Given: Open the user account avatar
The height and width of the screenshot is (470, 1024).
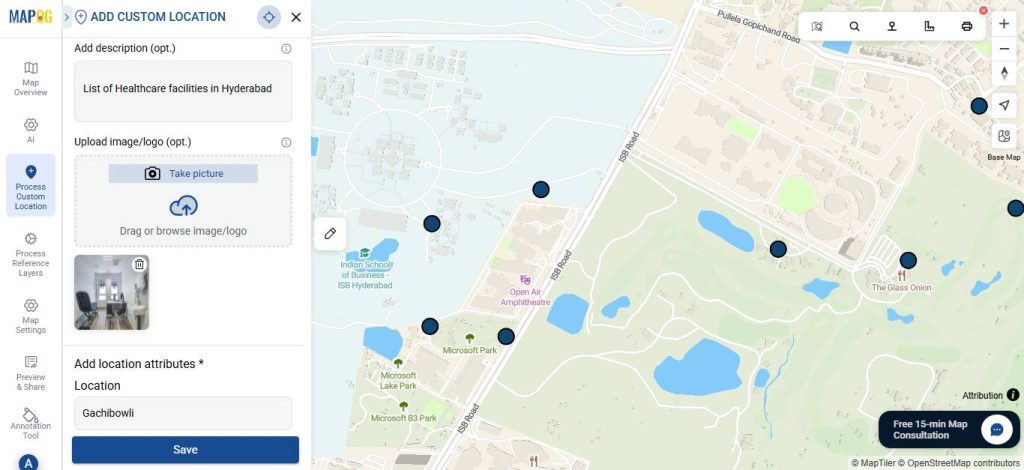Looking at the screenshot, I should coord(27,462).
